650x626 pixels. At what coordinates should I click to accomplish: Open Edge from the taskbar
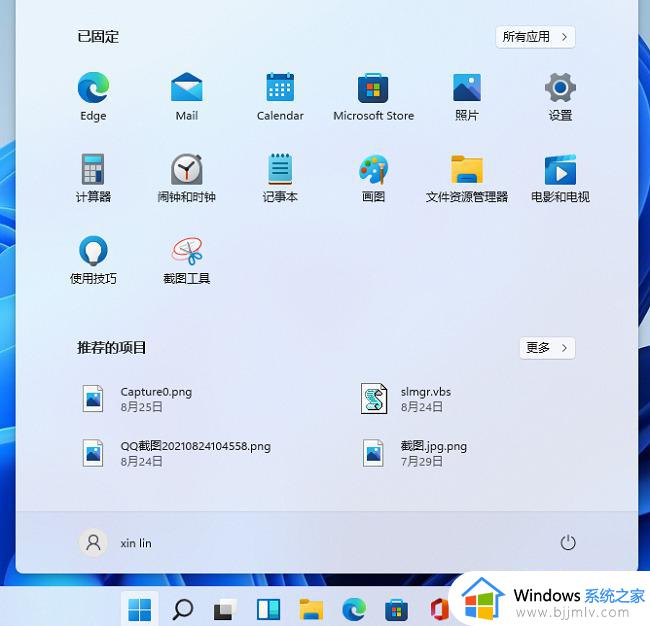point(354,609)
